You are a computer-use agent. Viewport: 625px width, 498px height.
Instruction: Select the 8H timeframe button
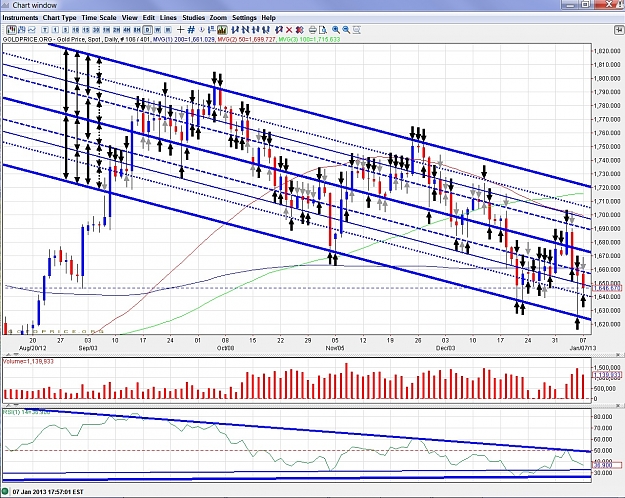coord(137,30)
